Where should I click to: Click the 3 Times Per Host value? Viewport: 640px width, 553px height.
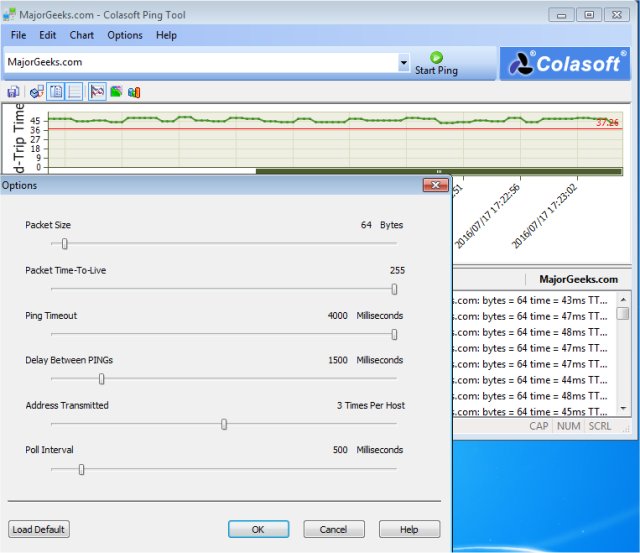(x=371, y=405)
